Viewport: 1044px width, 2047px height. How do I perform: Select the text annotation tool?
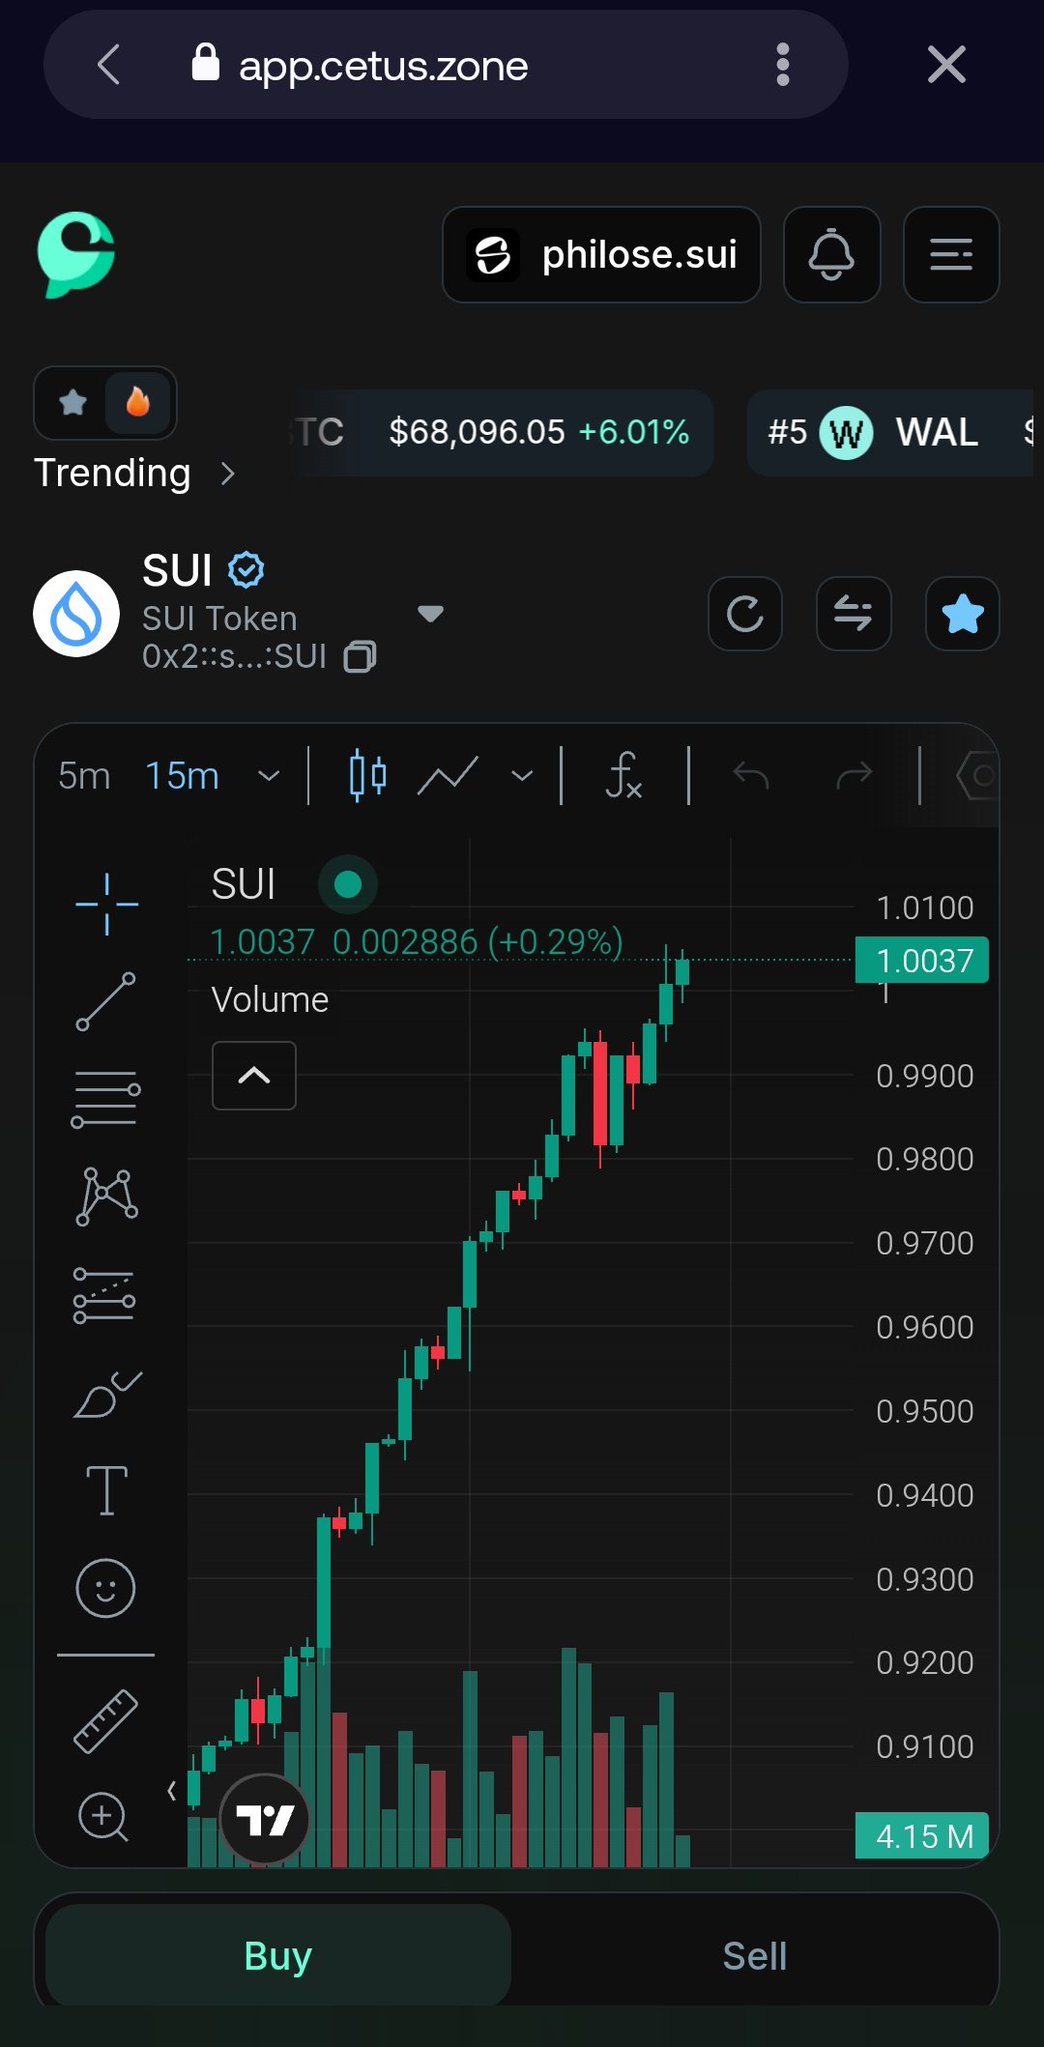(x=106, y=1491)
